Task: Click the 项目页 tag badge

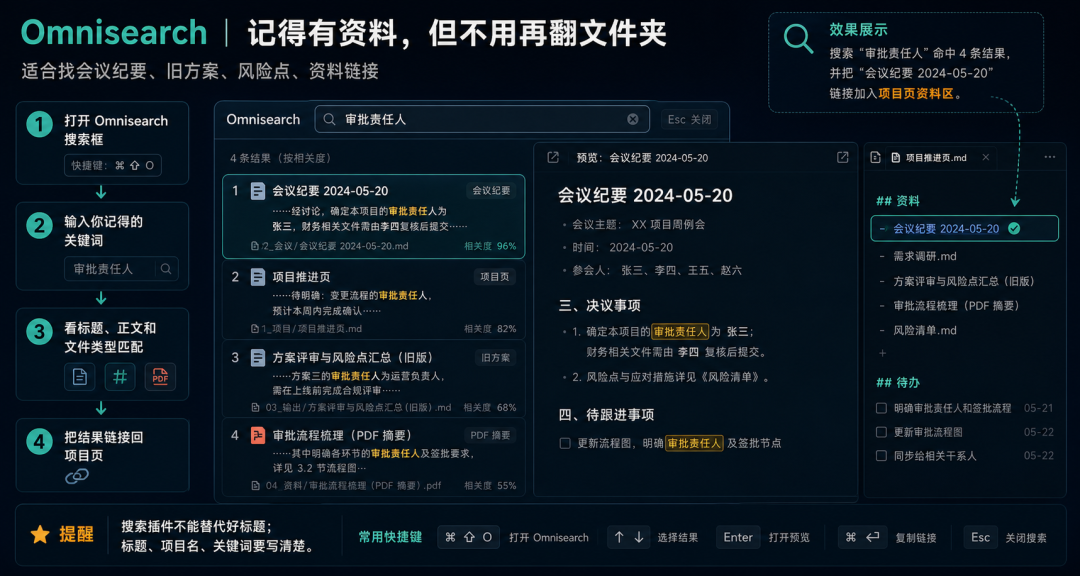Action: 495,277
